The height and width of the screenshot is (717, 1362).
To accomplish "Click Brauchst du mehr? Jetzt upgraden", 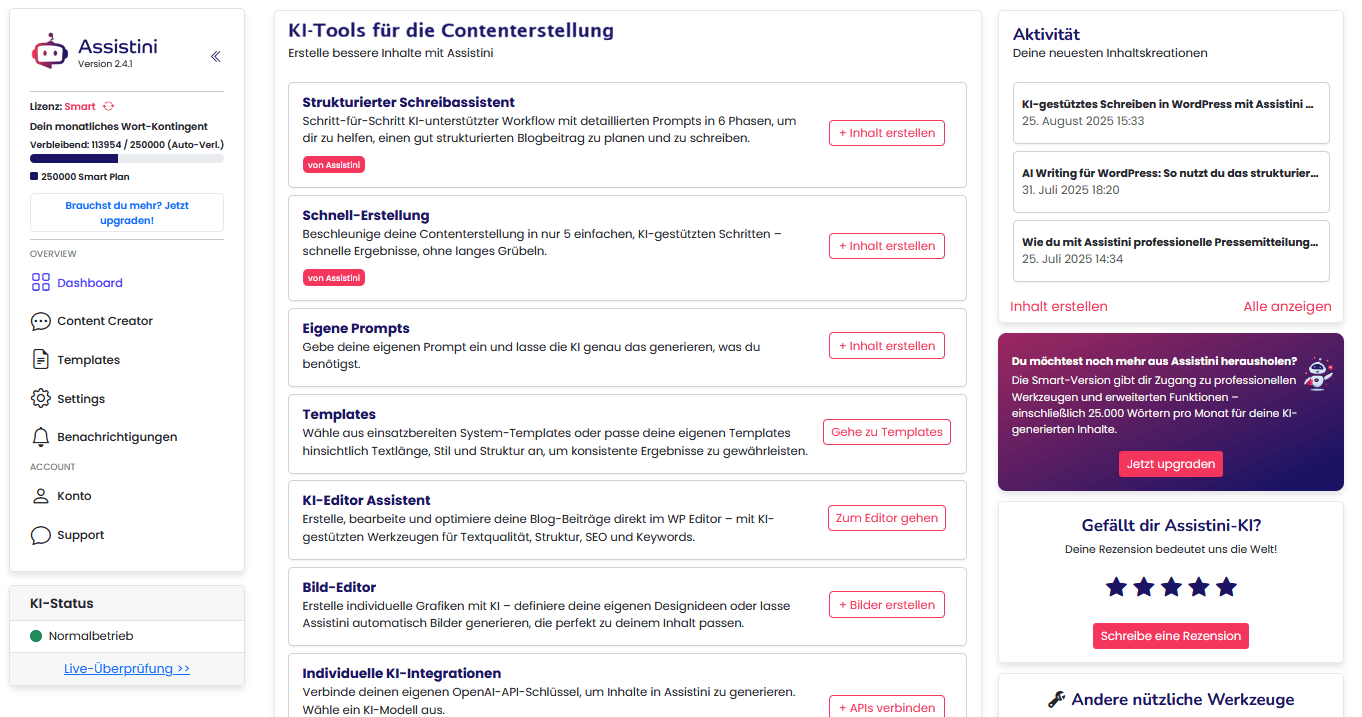I will [x=127, y=212].
